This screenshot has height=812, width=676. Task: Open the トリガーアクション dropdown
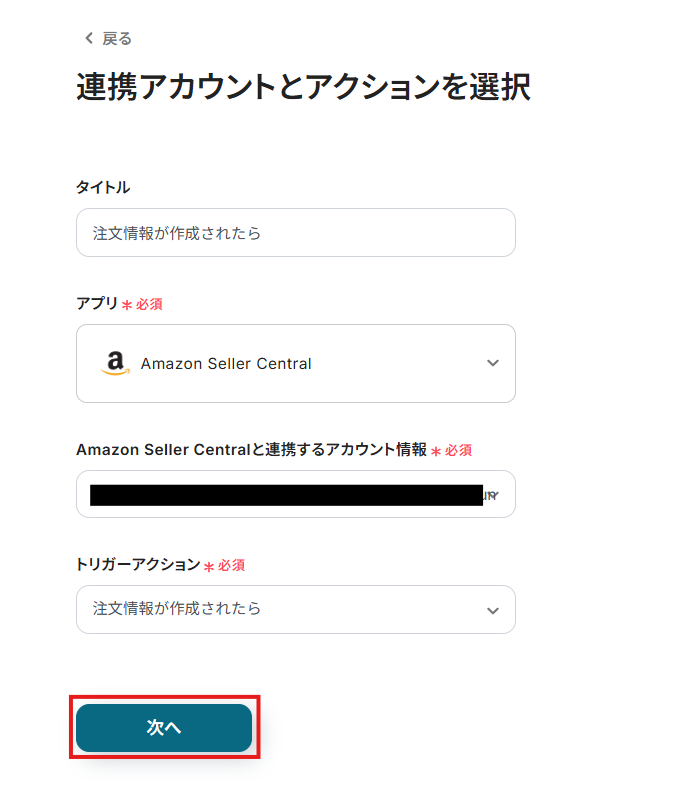296,609
